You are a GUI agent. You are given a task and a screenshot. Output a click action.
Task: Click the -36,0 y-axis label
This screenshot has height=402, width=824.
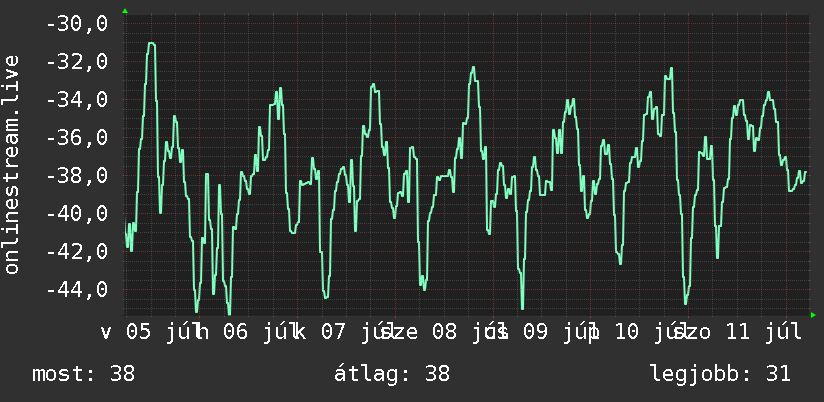(x=77, y=138)
